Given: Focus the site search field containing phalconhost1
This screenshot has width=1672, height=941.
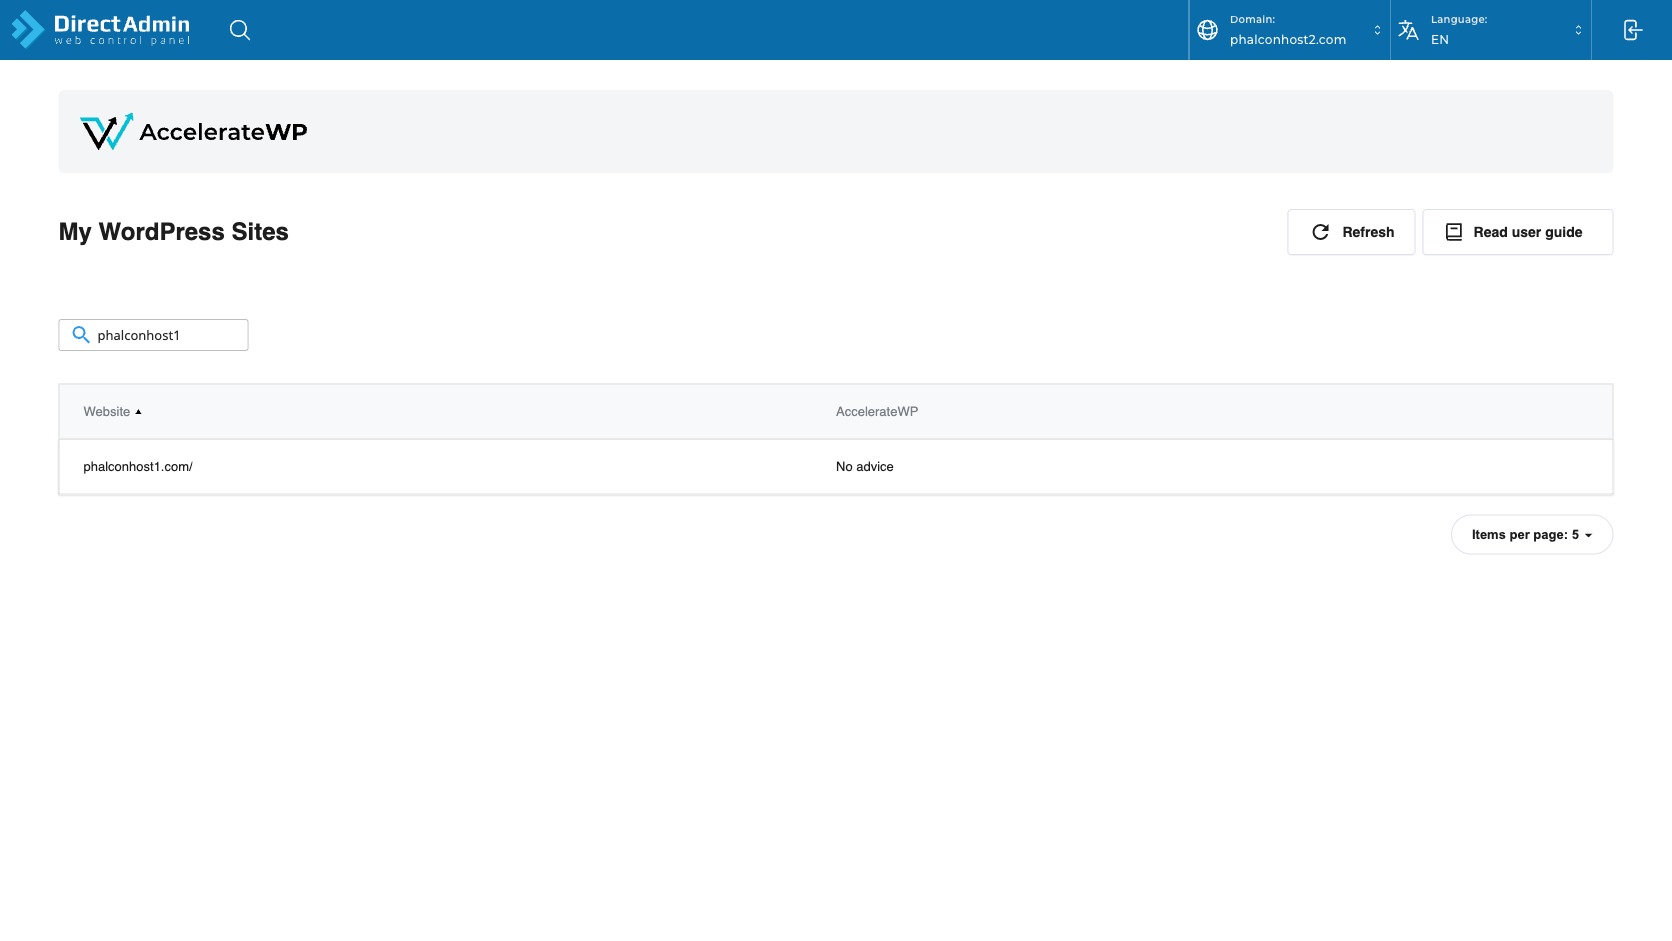Looking at the screenshot, I should pos(153,335).
